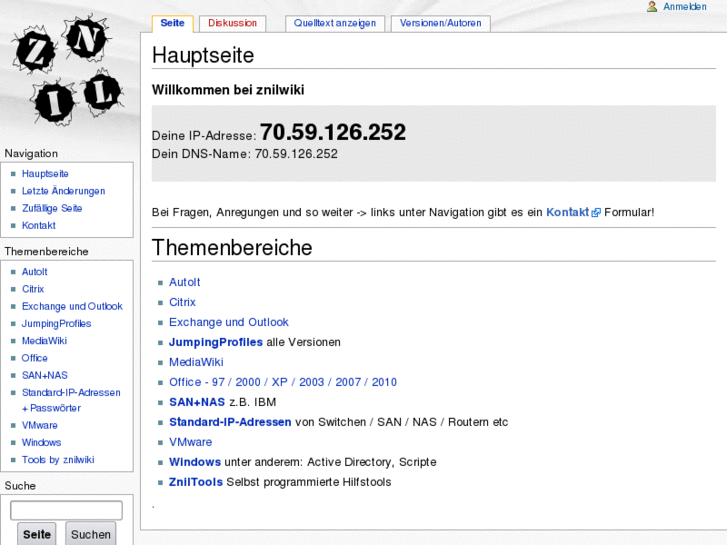Viewport: 727px width, 545px height.
Task: Open Exchange und Outlook in the sidebar
Action: [x=72, y=306]
